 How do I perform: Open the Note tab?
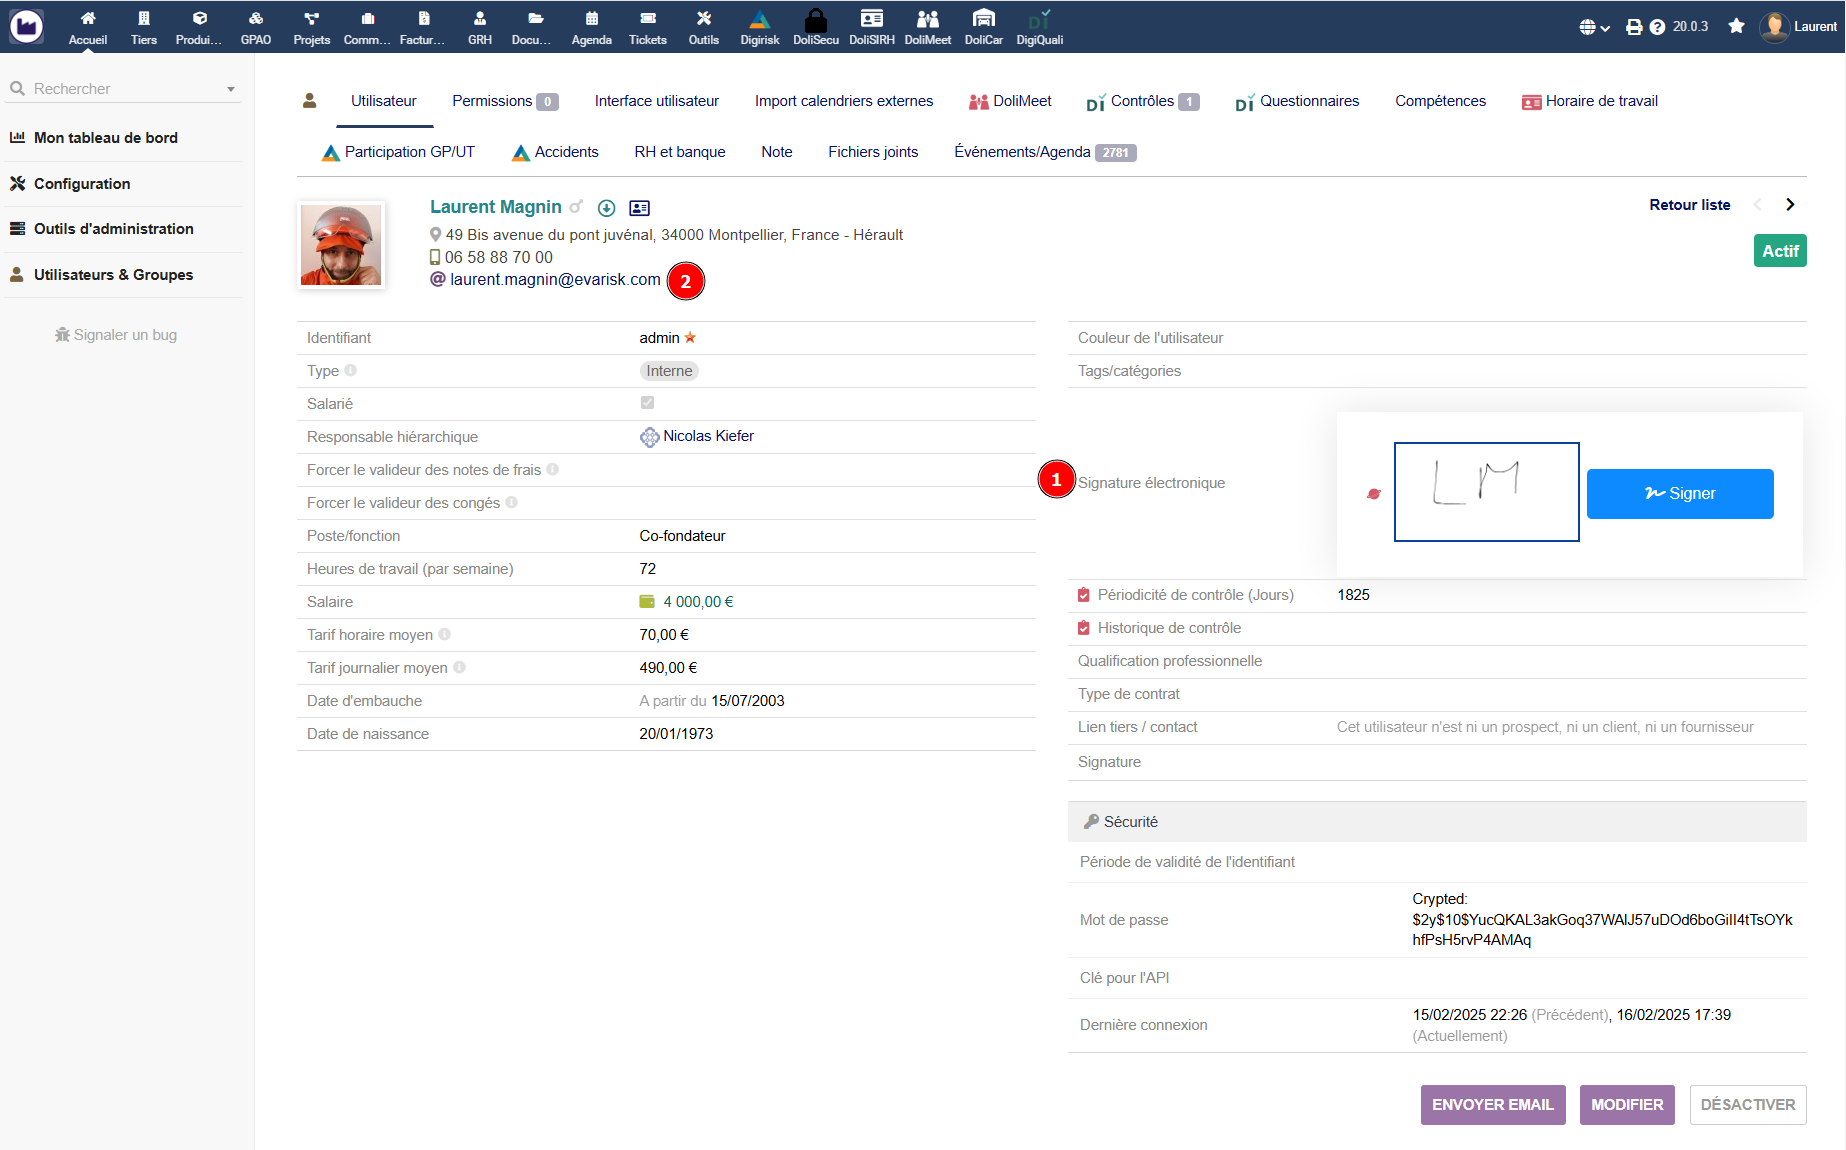[777, 152]
